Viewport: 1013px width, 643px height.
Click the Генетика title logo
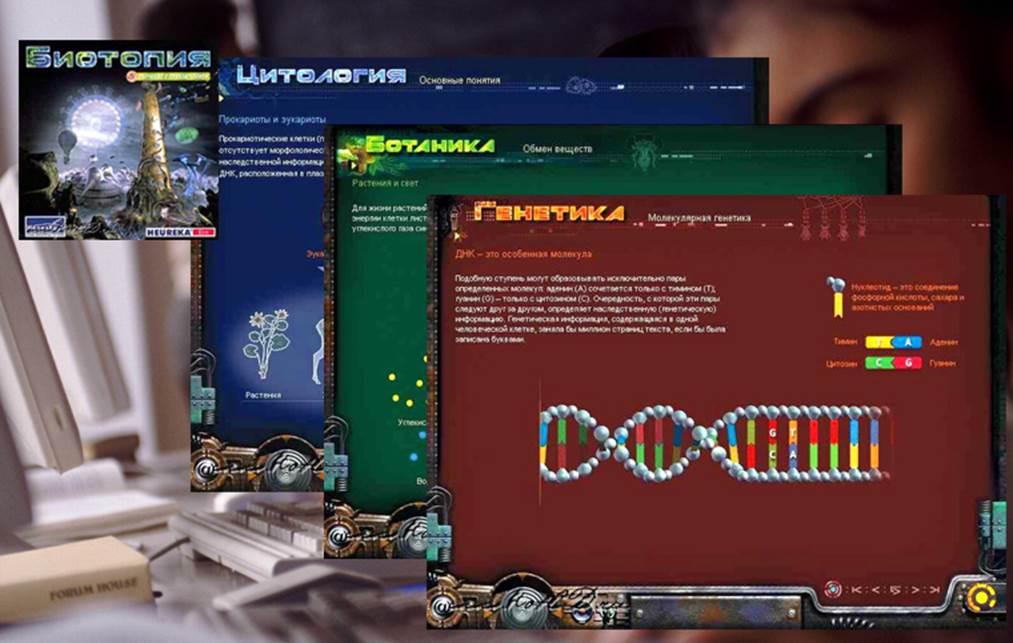[549, 213]
